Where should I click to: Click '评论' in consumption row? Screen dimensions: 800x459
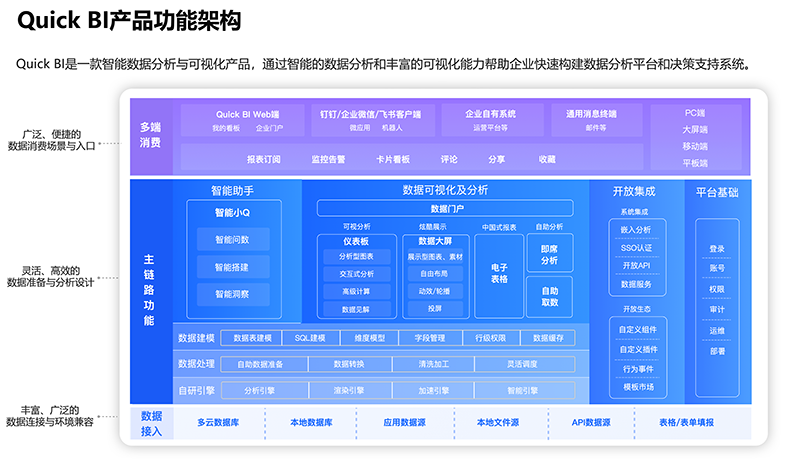(x=449, y=160)
